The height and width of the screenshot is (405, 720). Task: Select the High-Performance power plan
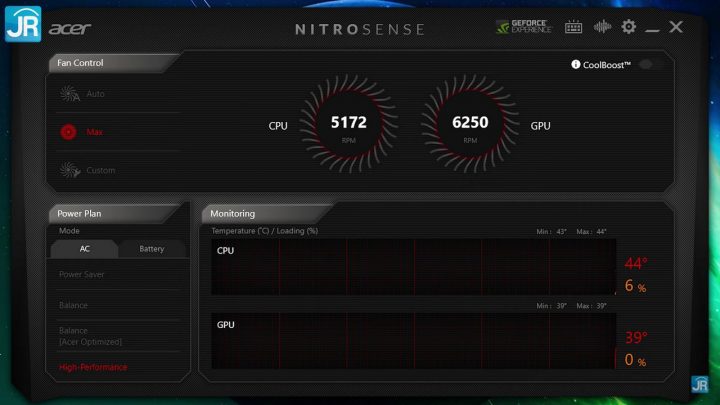click(93, 367)
